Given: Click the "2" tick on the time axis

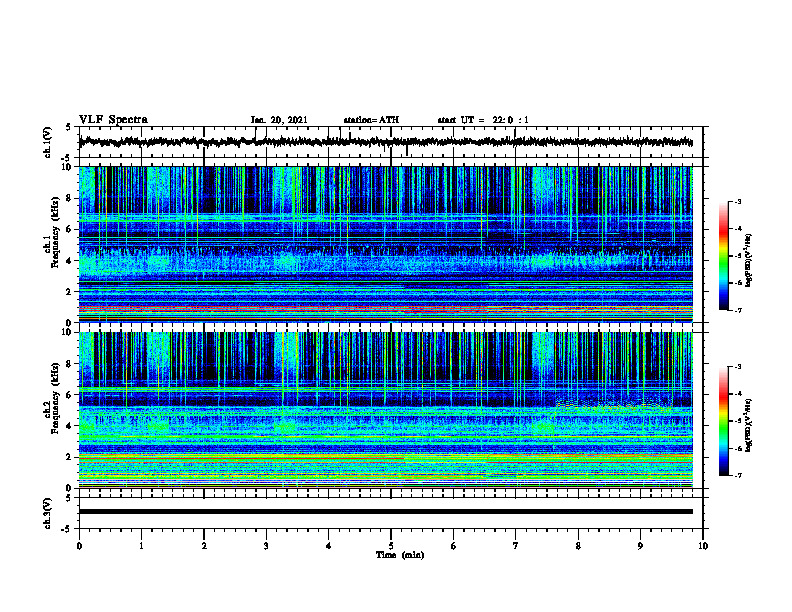Looking at the screenshot, I should 204,546.
